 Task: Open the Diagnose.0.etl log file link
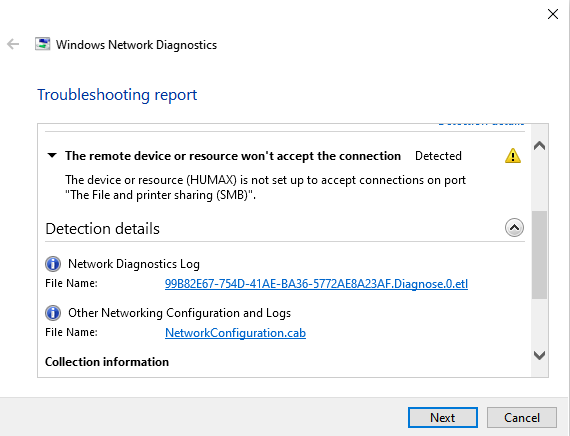coord(316,284)
